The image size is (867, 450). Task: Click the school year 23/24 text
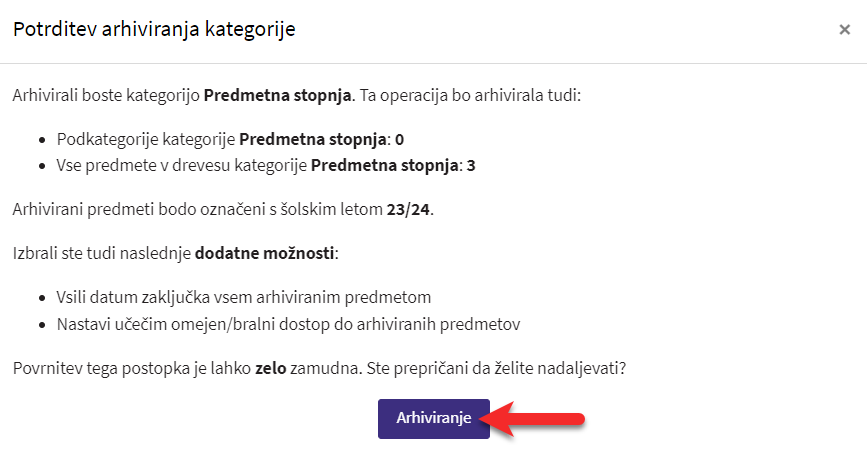408,210
